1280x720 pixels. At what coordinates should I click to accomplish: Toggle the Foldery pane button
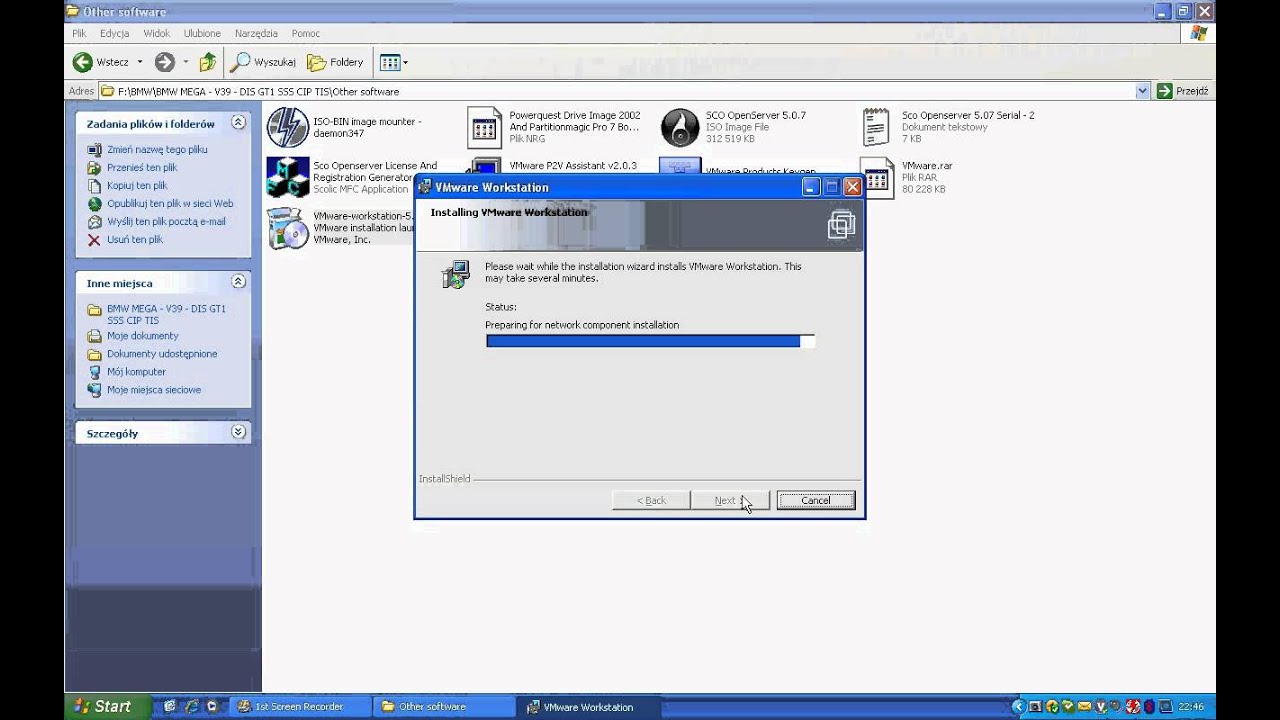(336, 62)
